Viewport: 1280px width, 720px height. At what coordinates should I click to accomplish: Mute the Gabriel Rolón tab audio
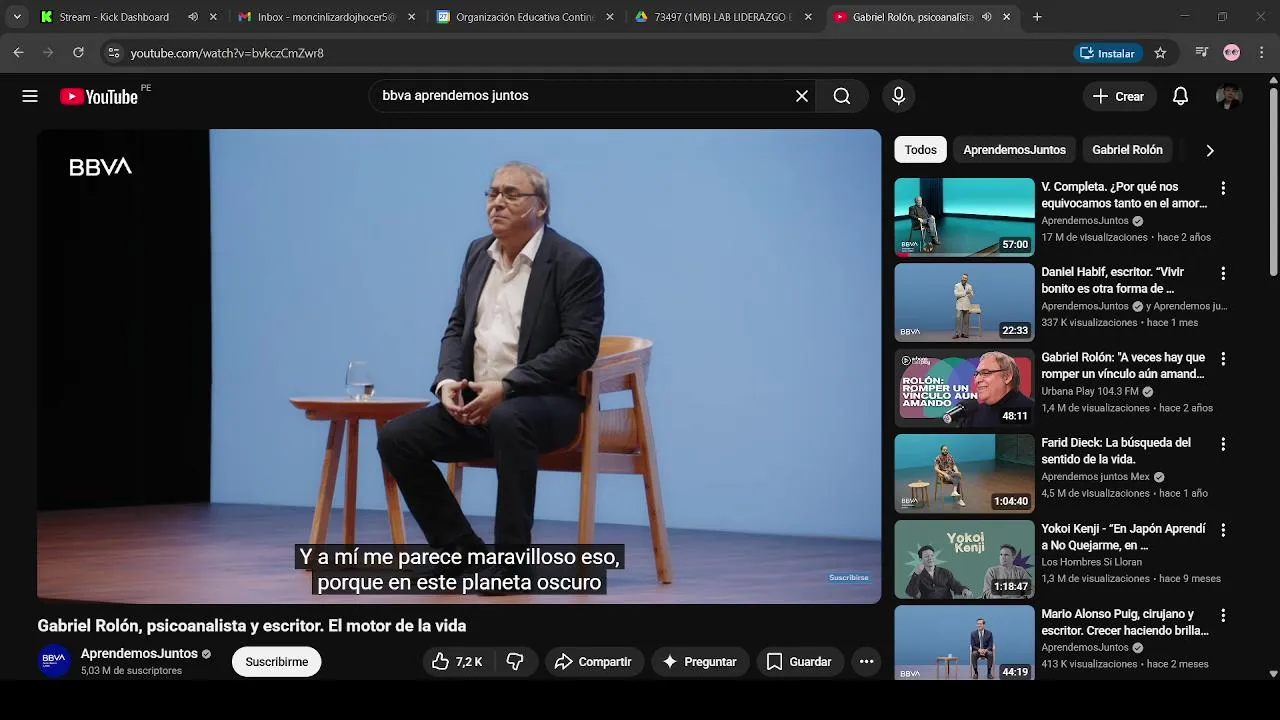[986, 17]
